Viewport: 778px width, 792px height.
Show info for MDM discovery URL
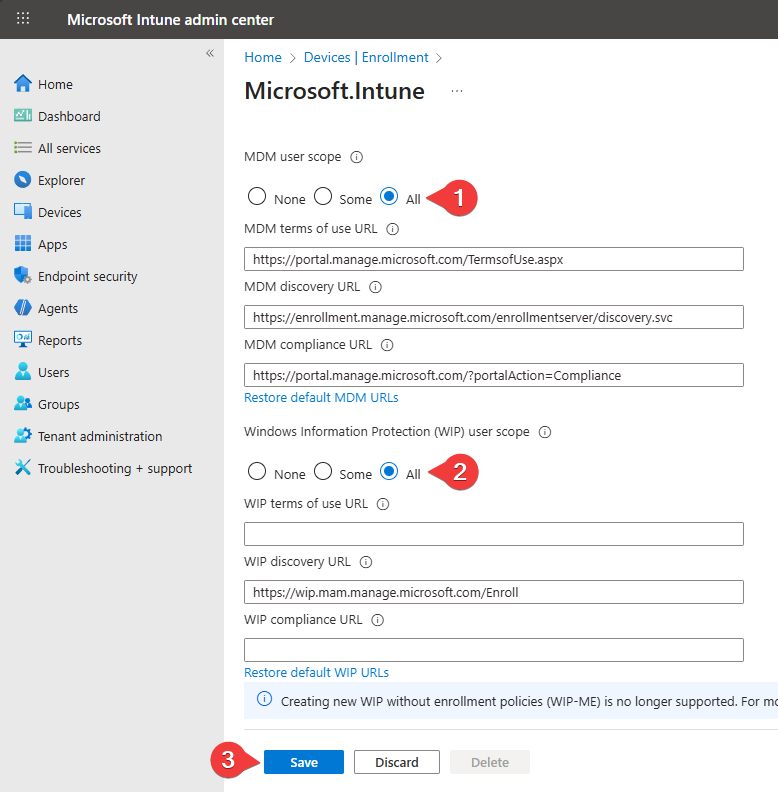375,287
